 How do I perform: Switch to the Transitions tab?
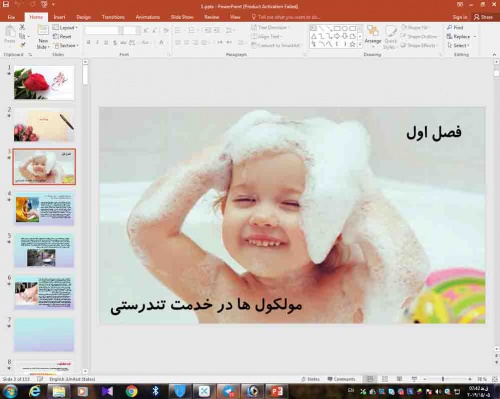113,17
